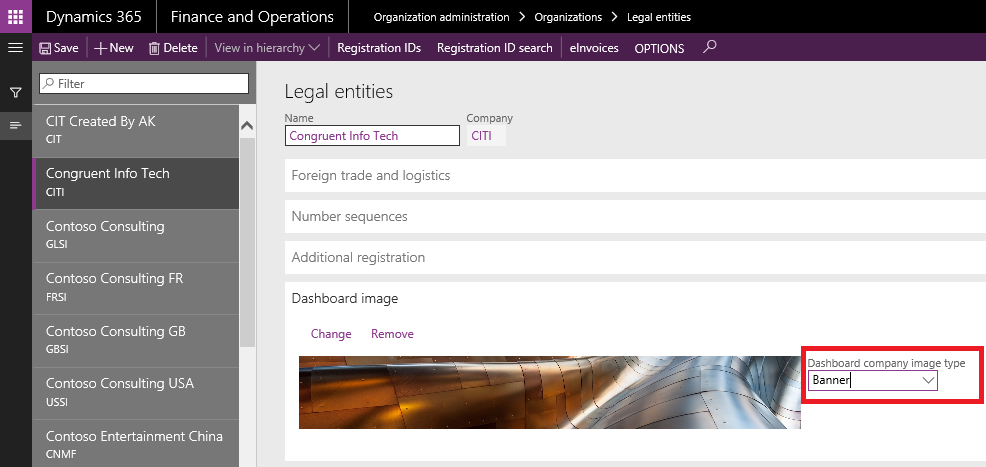Open the eInvoices menu

594,48
